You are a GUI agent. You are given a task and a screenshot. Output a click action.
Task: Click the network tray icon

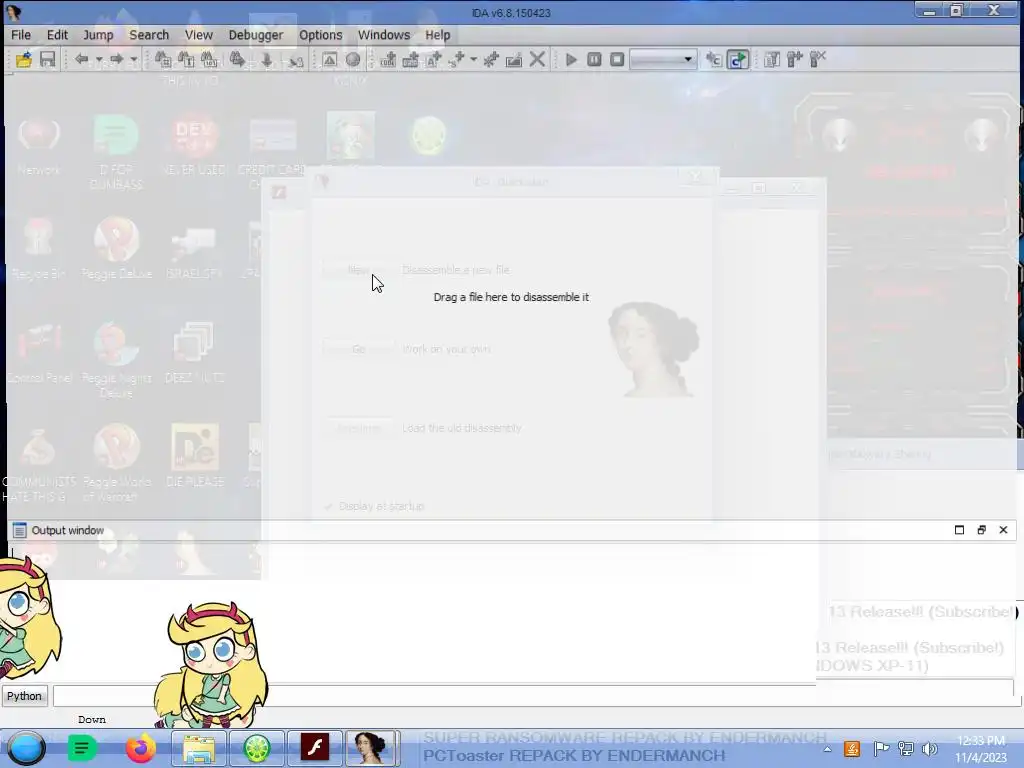pos(905,749)
